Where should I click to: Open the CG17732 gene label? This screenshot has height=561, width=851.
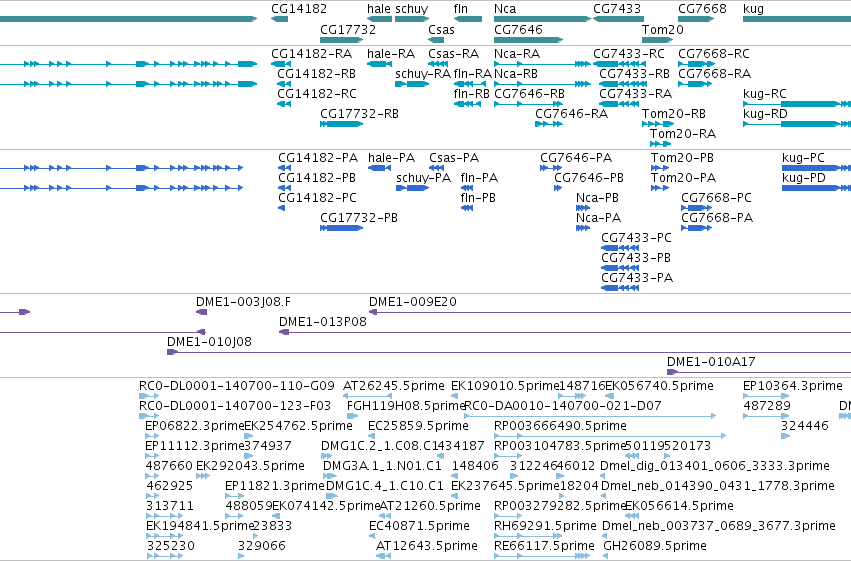348,29
